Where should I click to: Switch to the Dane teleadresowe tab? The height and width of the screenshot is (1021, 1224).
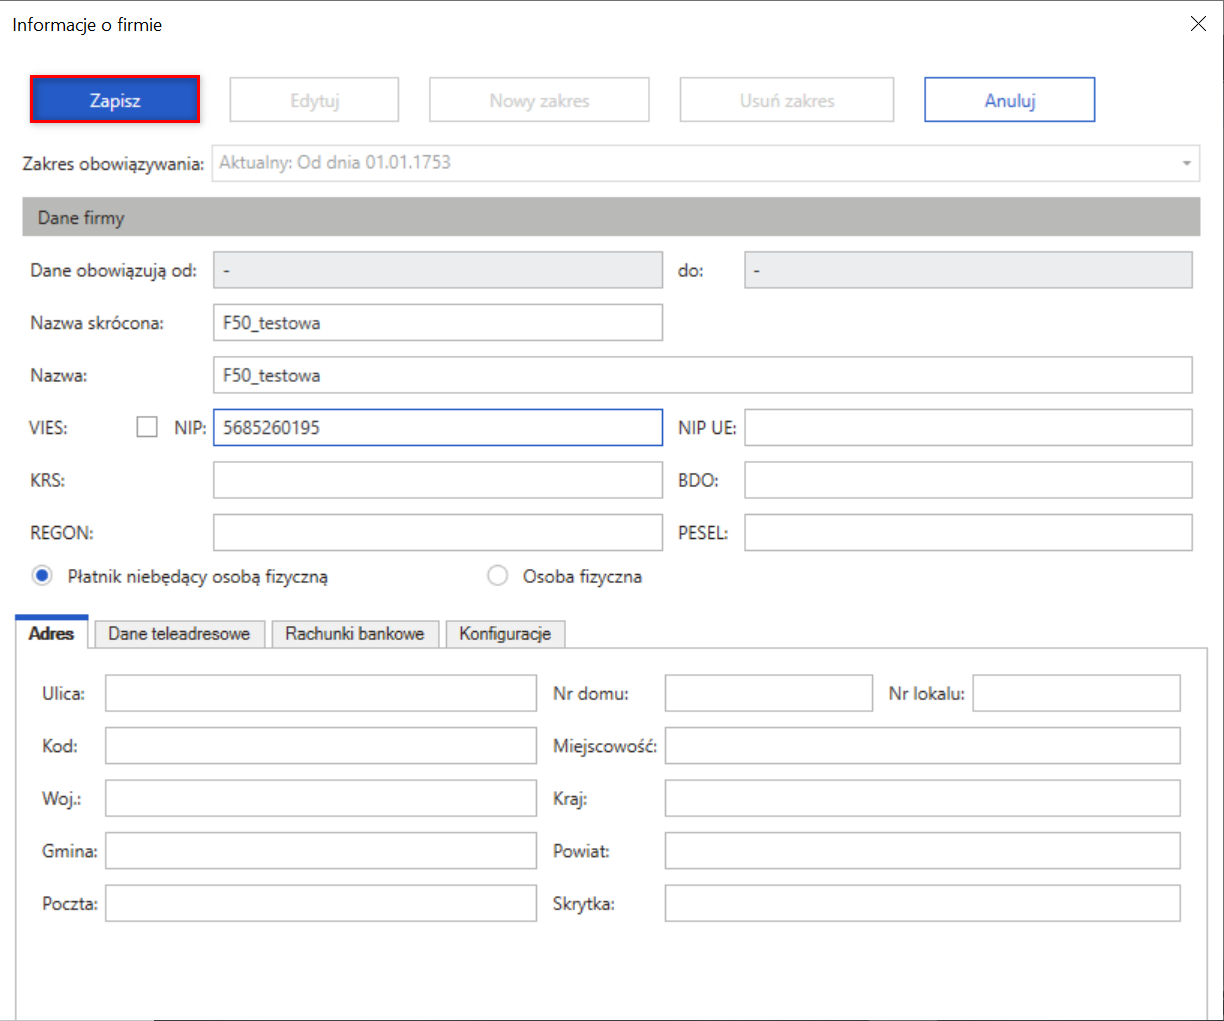[179, 634]
